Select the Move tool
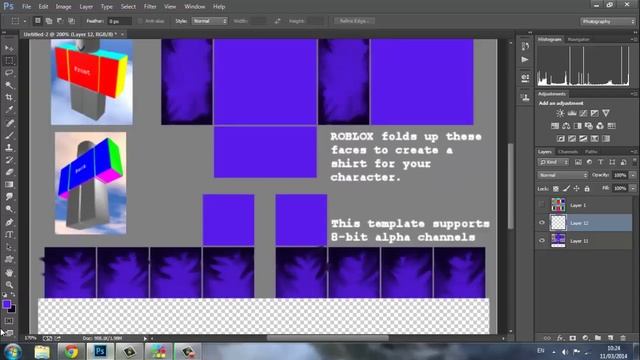 (9, 48)
